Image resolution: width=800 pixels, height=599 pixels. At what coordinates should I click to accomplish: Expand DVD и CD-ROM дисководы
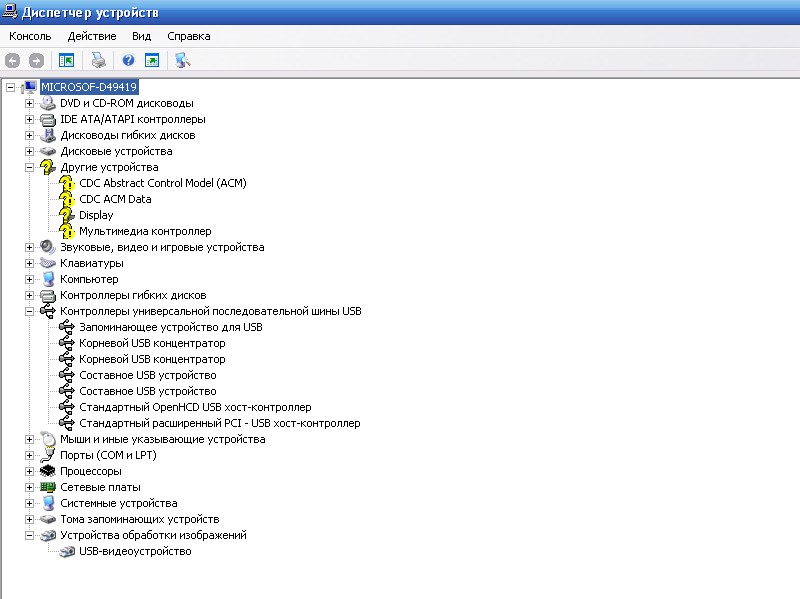[x=30, y=104]
